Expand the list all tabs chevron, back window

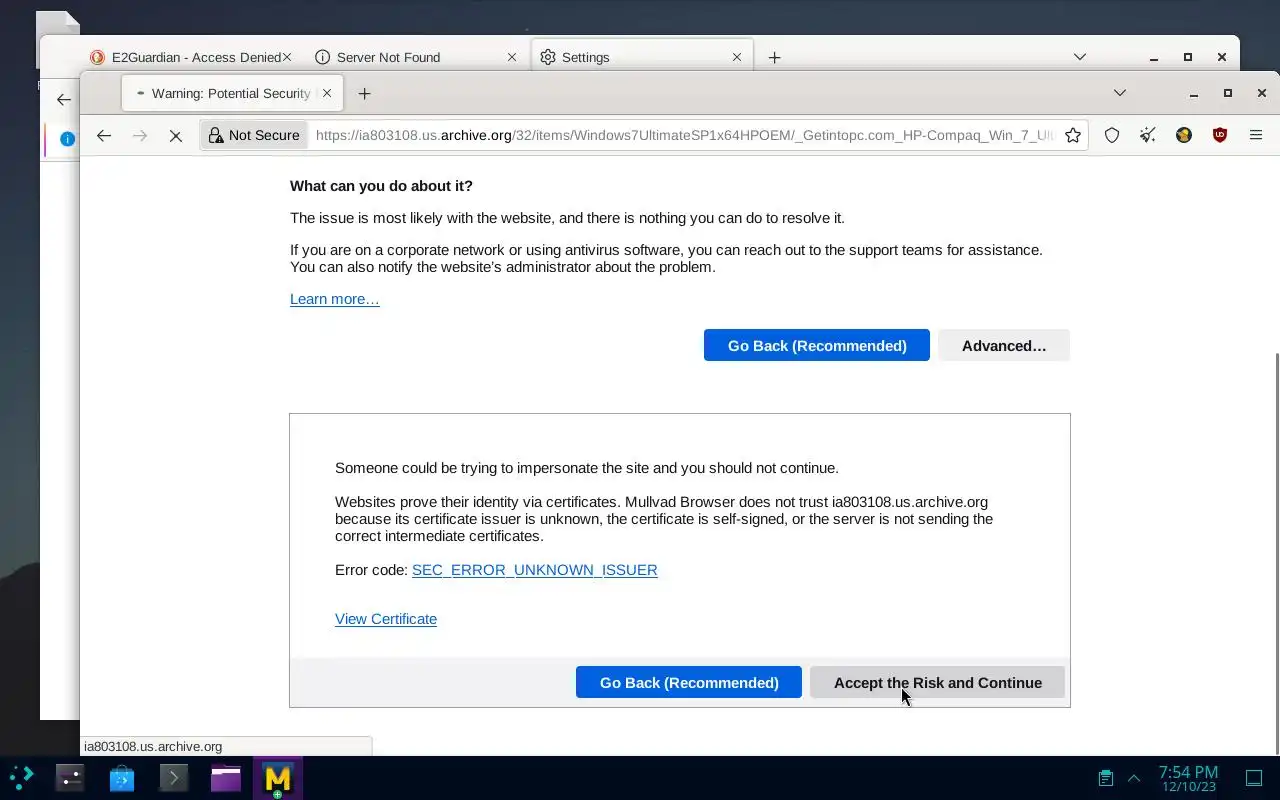tap(1080, 57)
